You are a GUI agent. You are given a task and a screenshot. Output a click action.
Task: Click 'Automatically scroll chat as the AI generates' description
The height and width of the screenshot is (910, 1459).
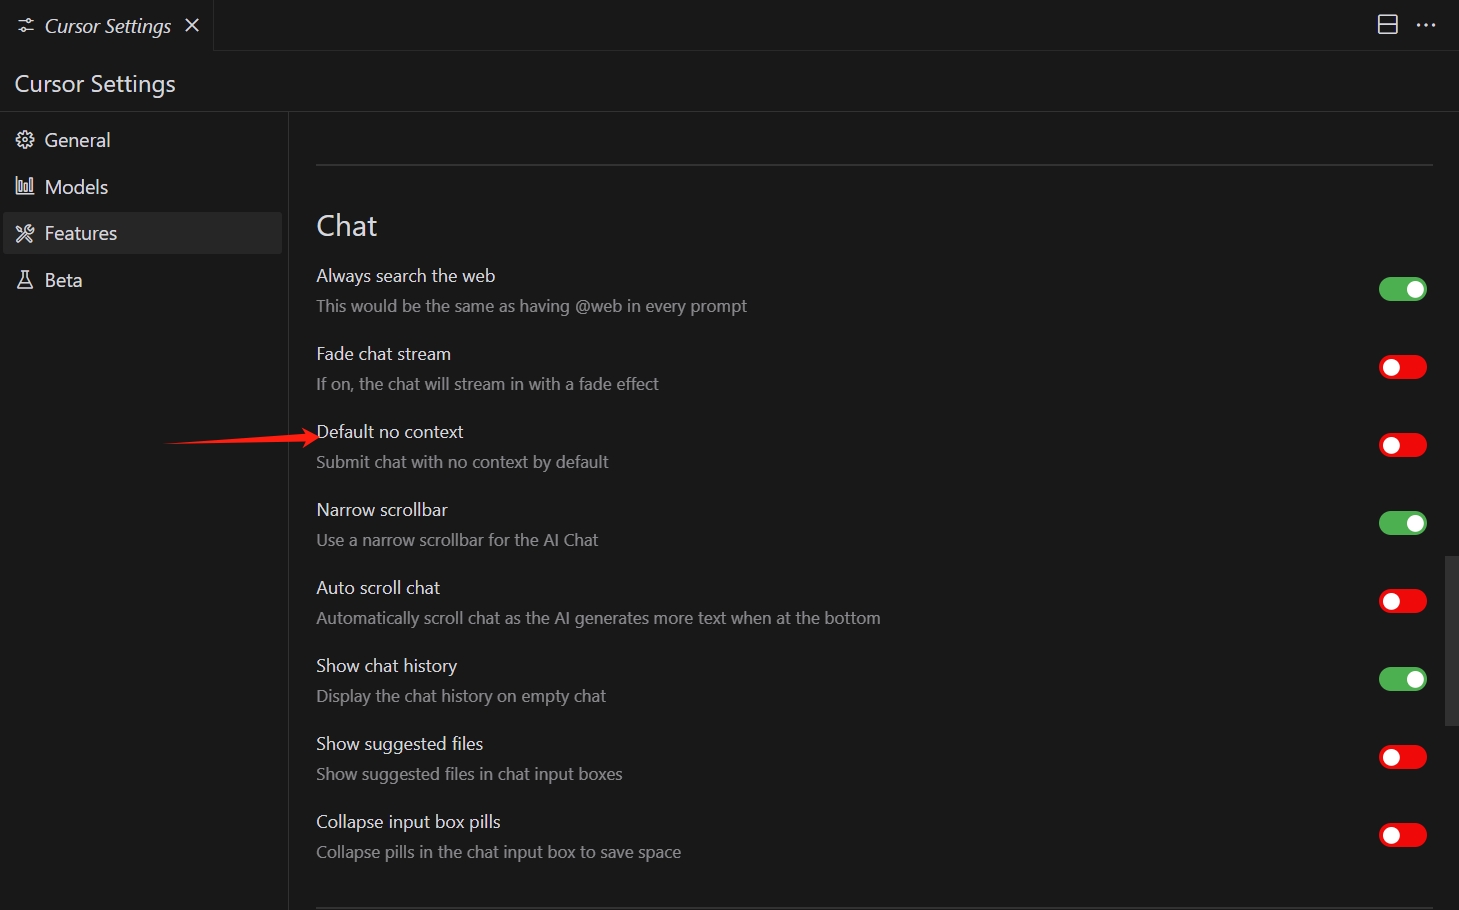pos(598,618)
